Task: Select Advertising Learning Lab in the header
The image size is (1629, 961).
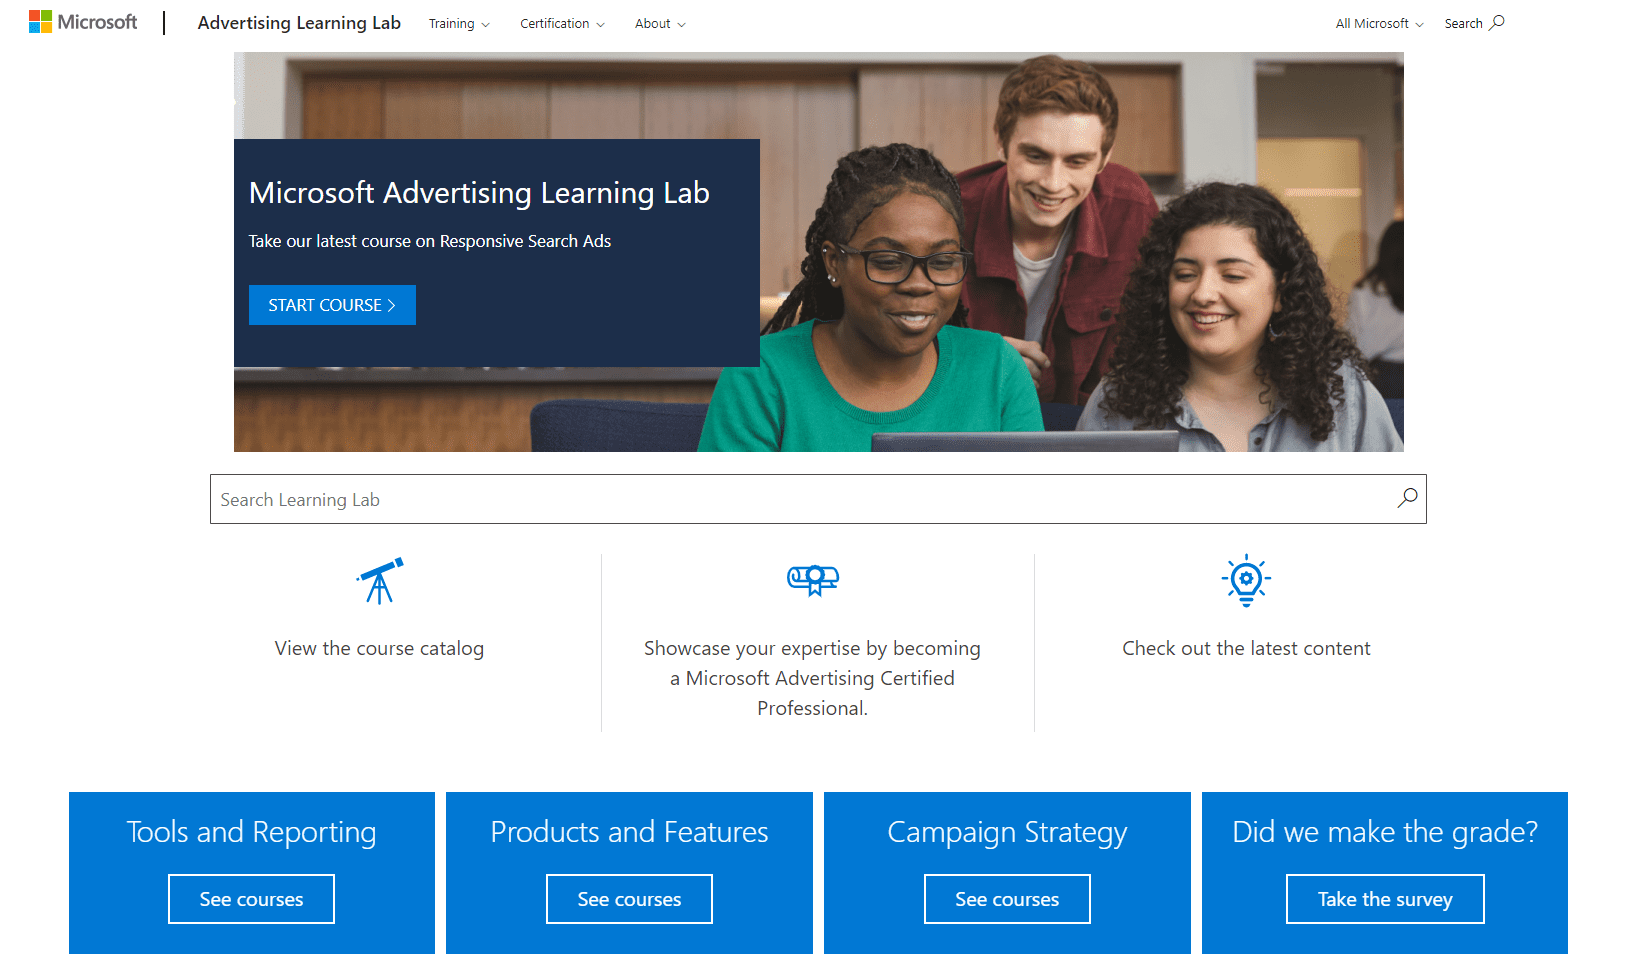Action: point(299,22)
